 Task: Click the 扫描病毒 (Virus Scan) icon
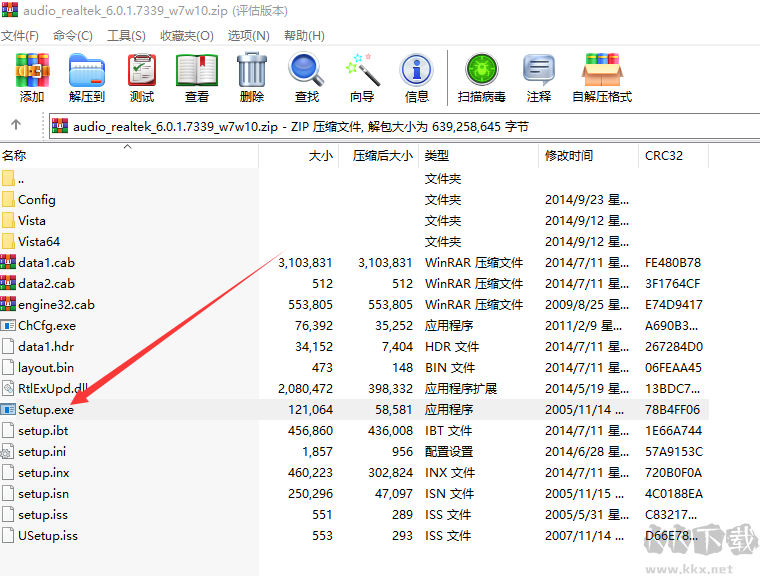point(482,70)
